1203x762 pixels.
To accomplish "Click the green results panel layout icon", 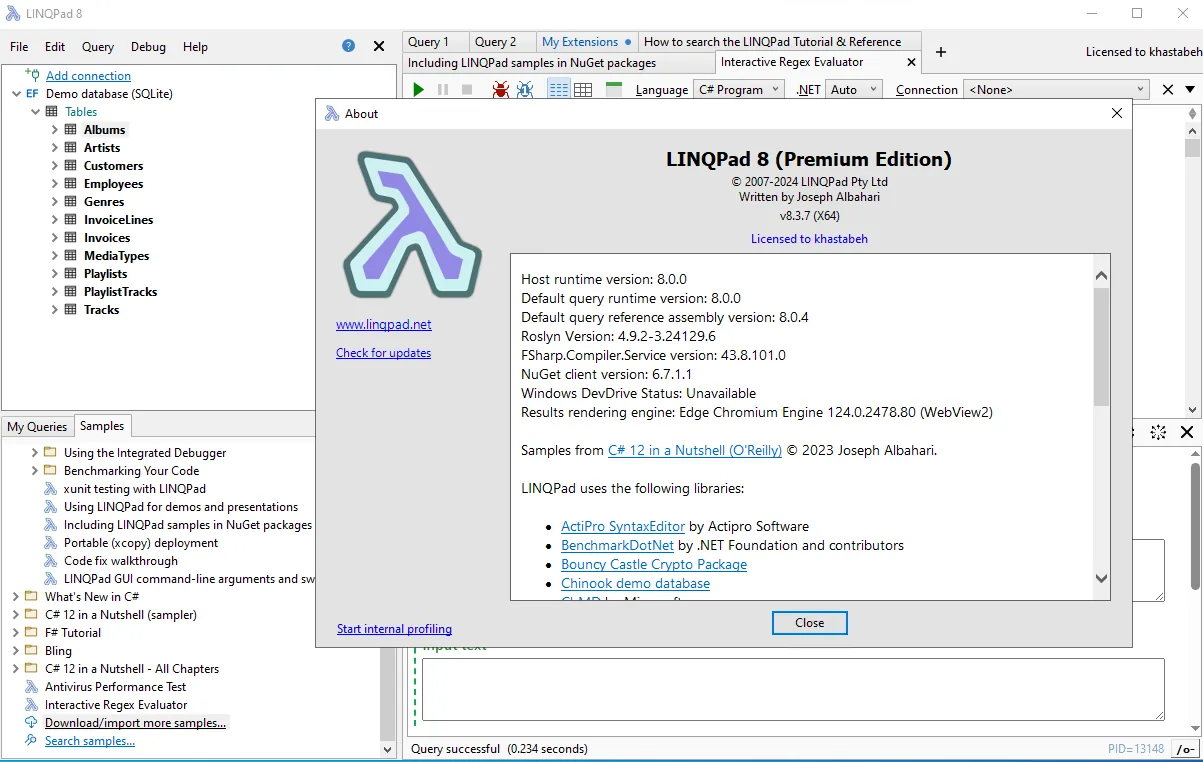I will coord(614,90).
